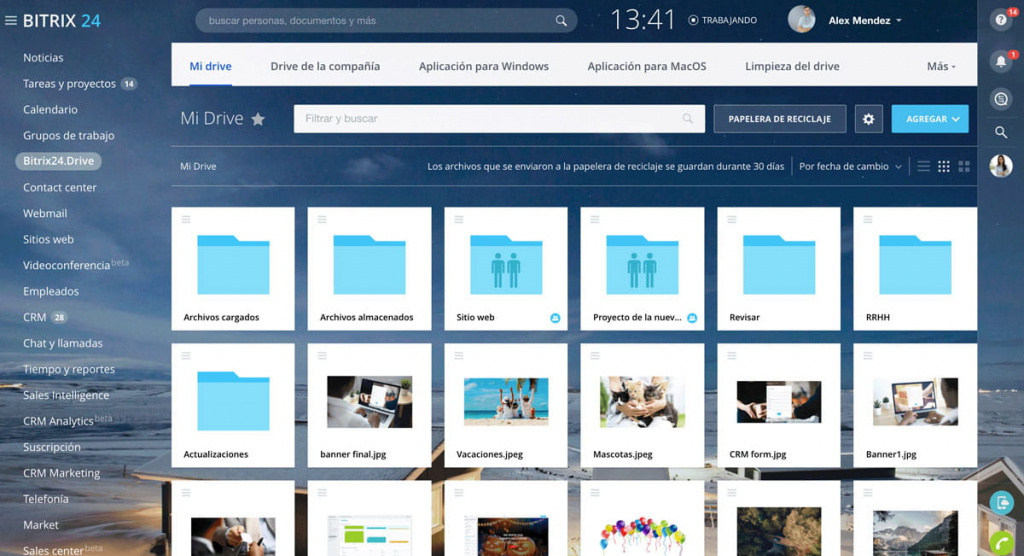Viewport: 1024px width, 556px height.
Task: Click the 'Filtrar y buscar' search field
Action: [490, 119]
